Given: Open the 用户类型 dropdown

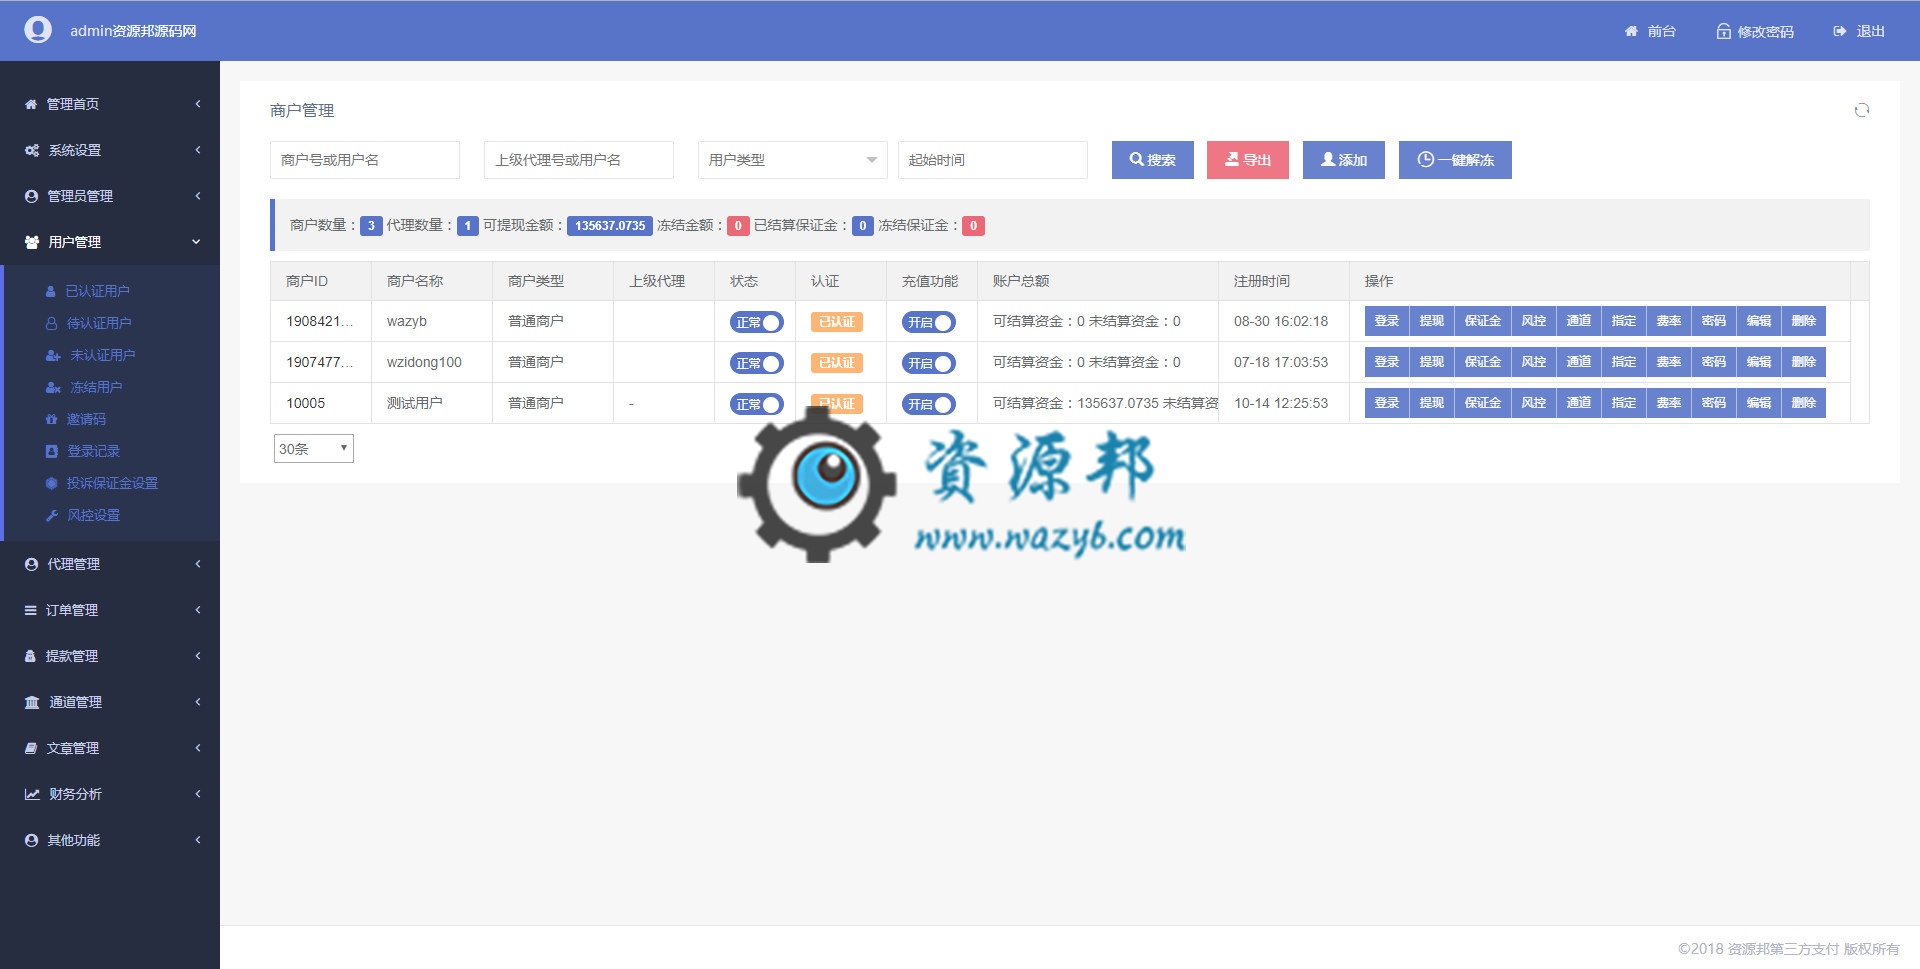Looking at the screenshot, I should [792, 160].
